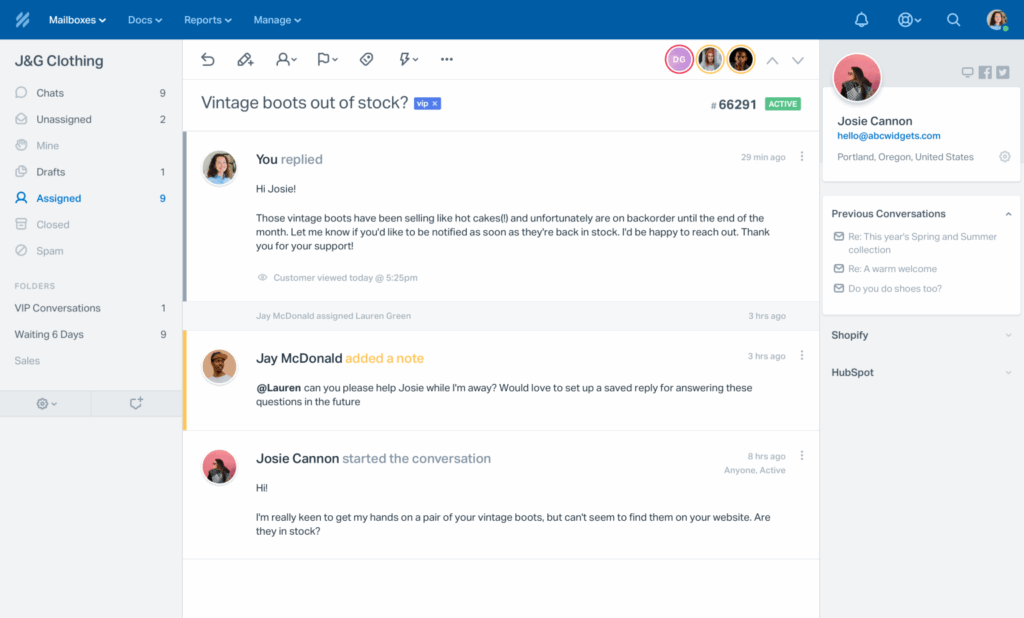Expand the HubSpot section
1024x618 pixels.
pyautogui.click(x=1008, y=373)
